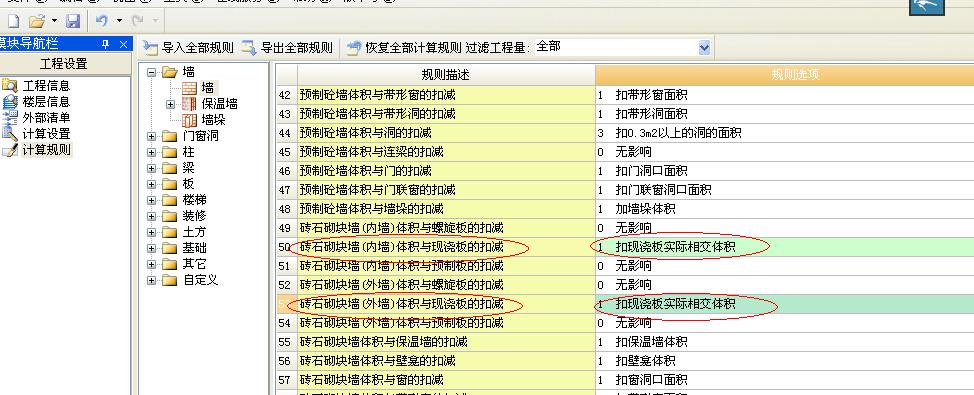The image size is (974, 395).
Task: Open the 过滤工程量 filter dropdown
Action: click(x=704, y=47)
